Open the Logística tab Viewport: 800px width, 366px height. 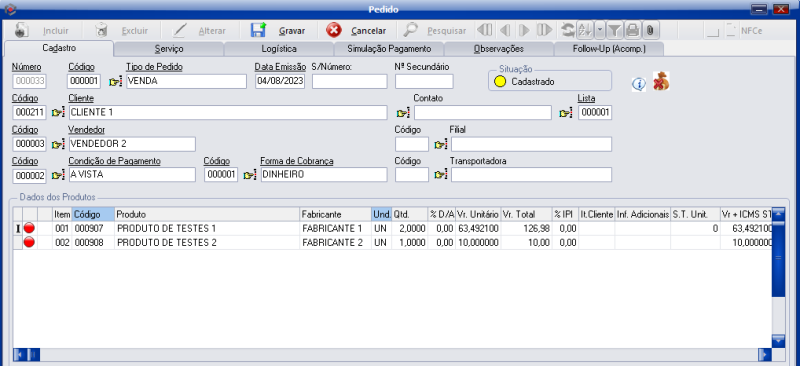[x=279, y=49]
